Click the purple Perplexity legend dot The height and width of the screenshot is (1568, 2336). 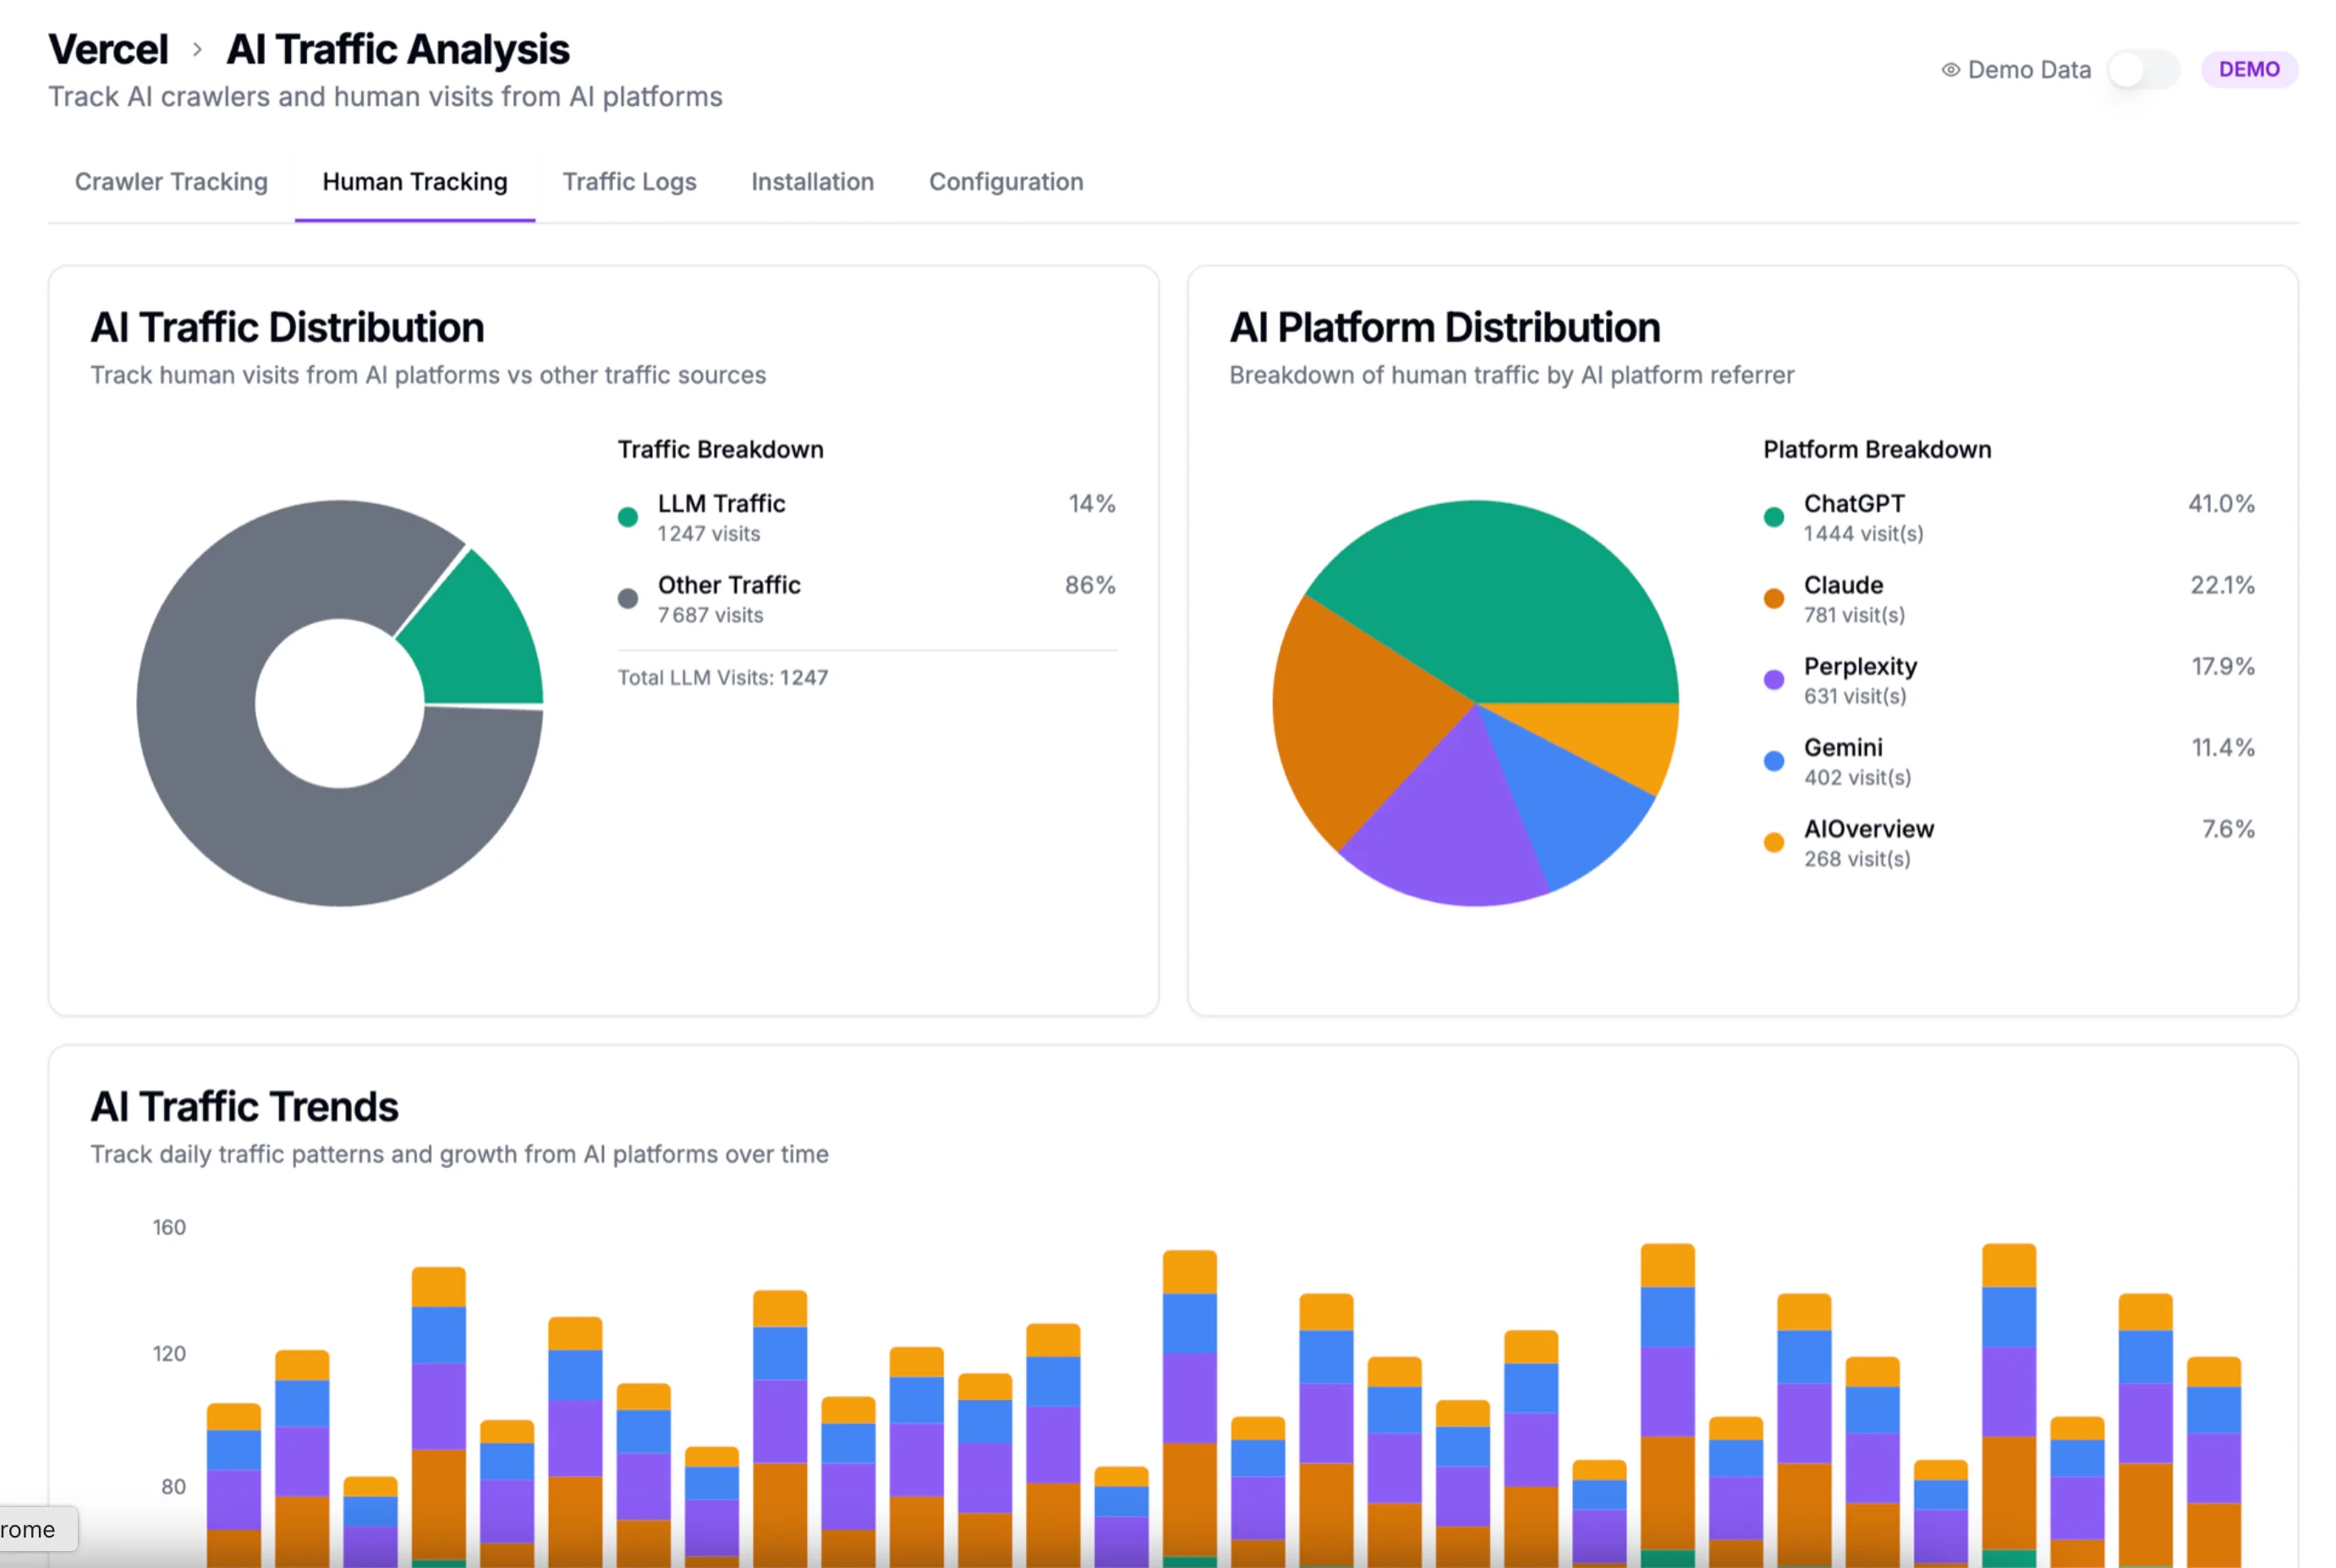pyautogui.click(x=1773, y=679)
